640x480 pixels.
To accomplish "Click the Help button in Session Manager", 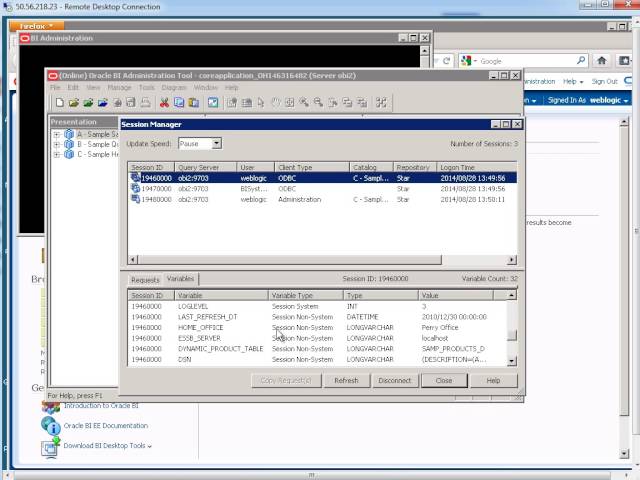I will [x=493, y=380].
